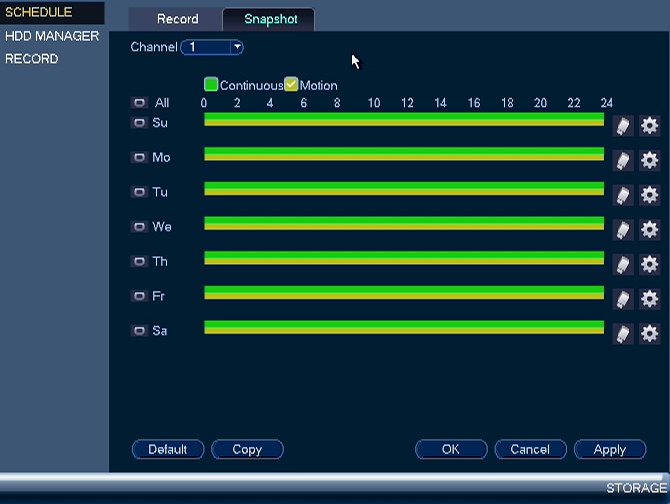This screenshot has width=670, height=504.
Task: Click the Cancel button
Action: click(x=530, y=449)
